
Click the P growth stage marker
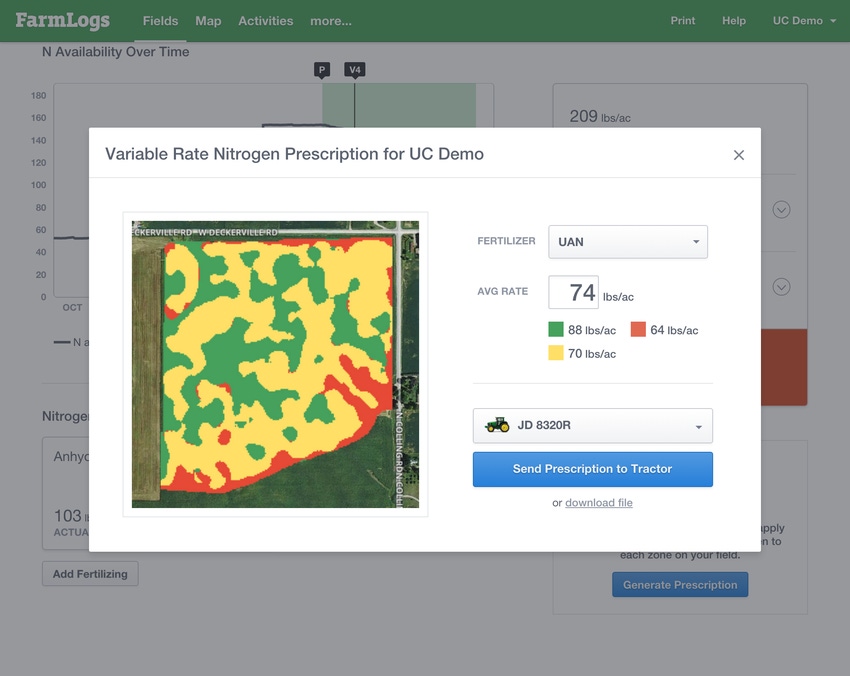322,70
